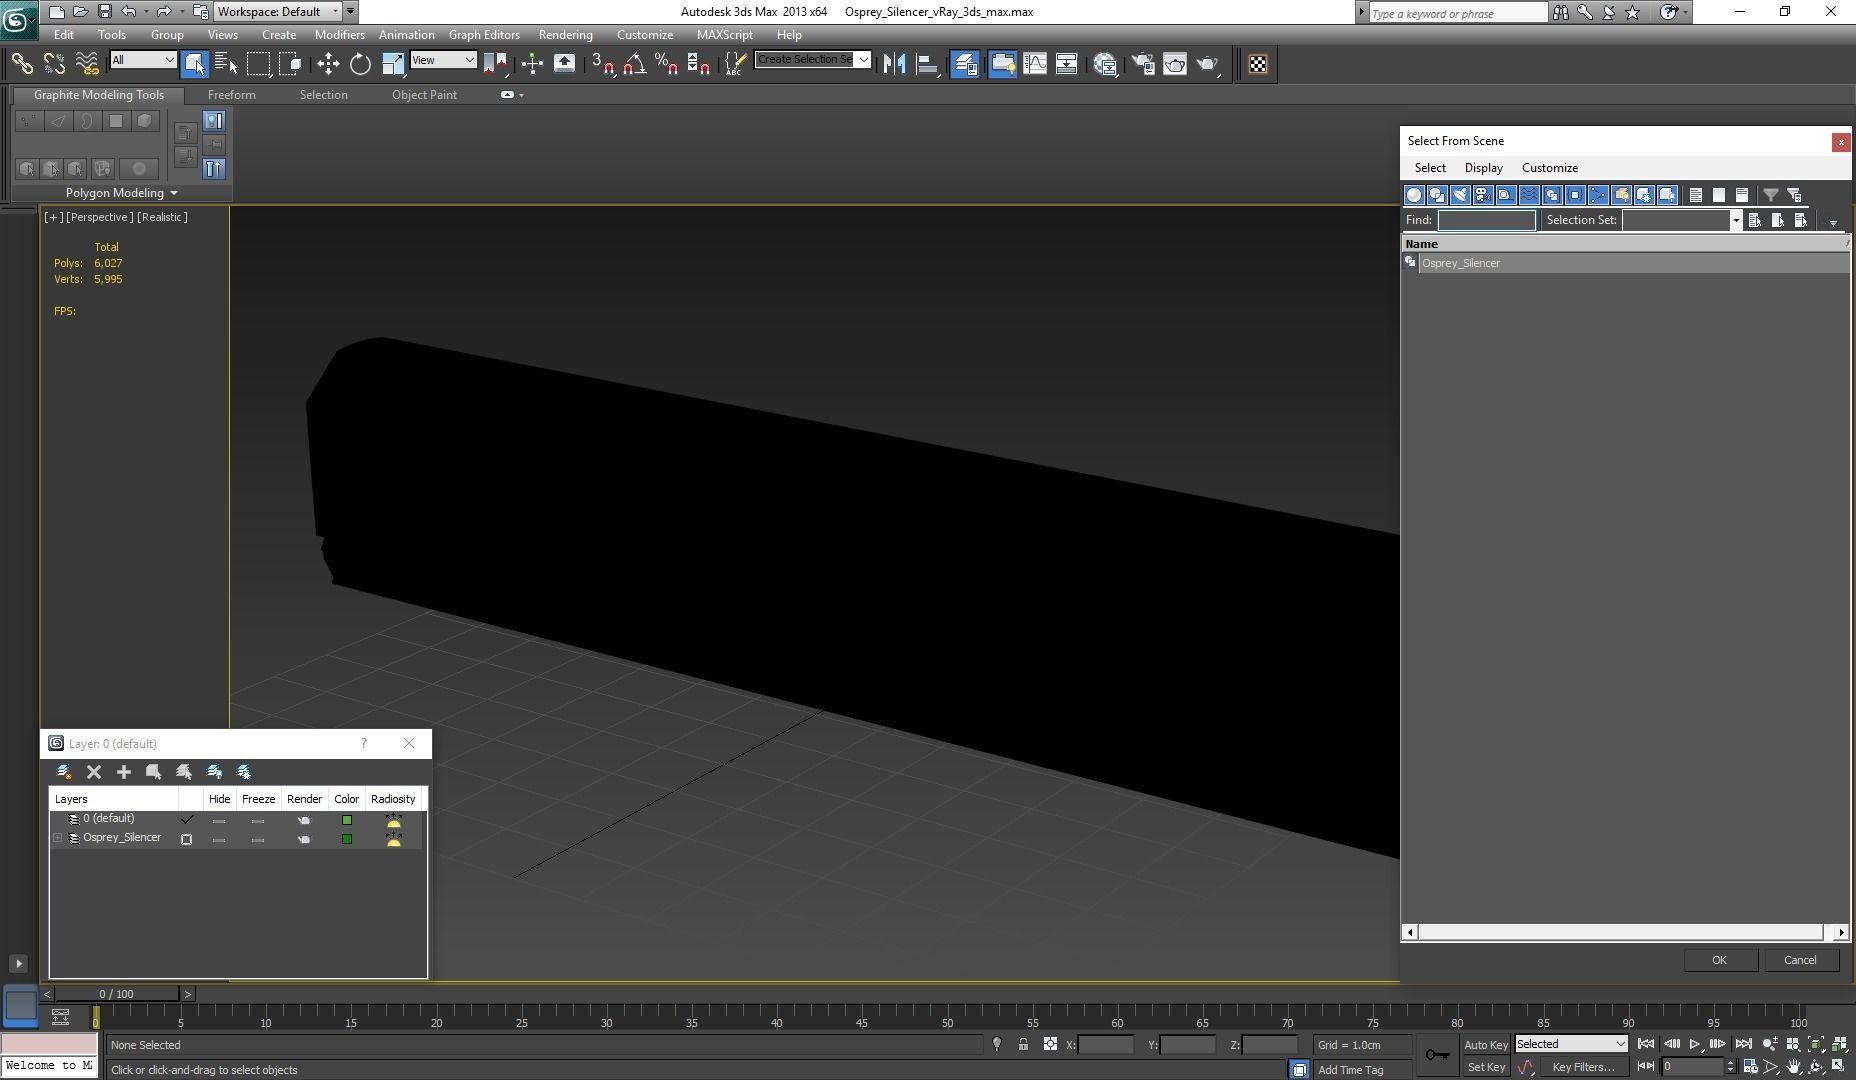The image size is (1856, 1080).
Task: Open the Workspace: Default dropdown
Action: point(278,12)
